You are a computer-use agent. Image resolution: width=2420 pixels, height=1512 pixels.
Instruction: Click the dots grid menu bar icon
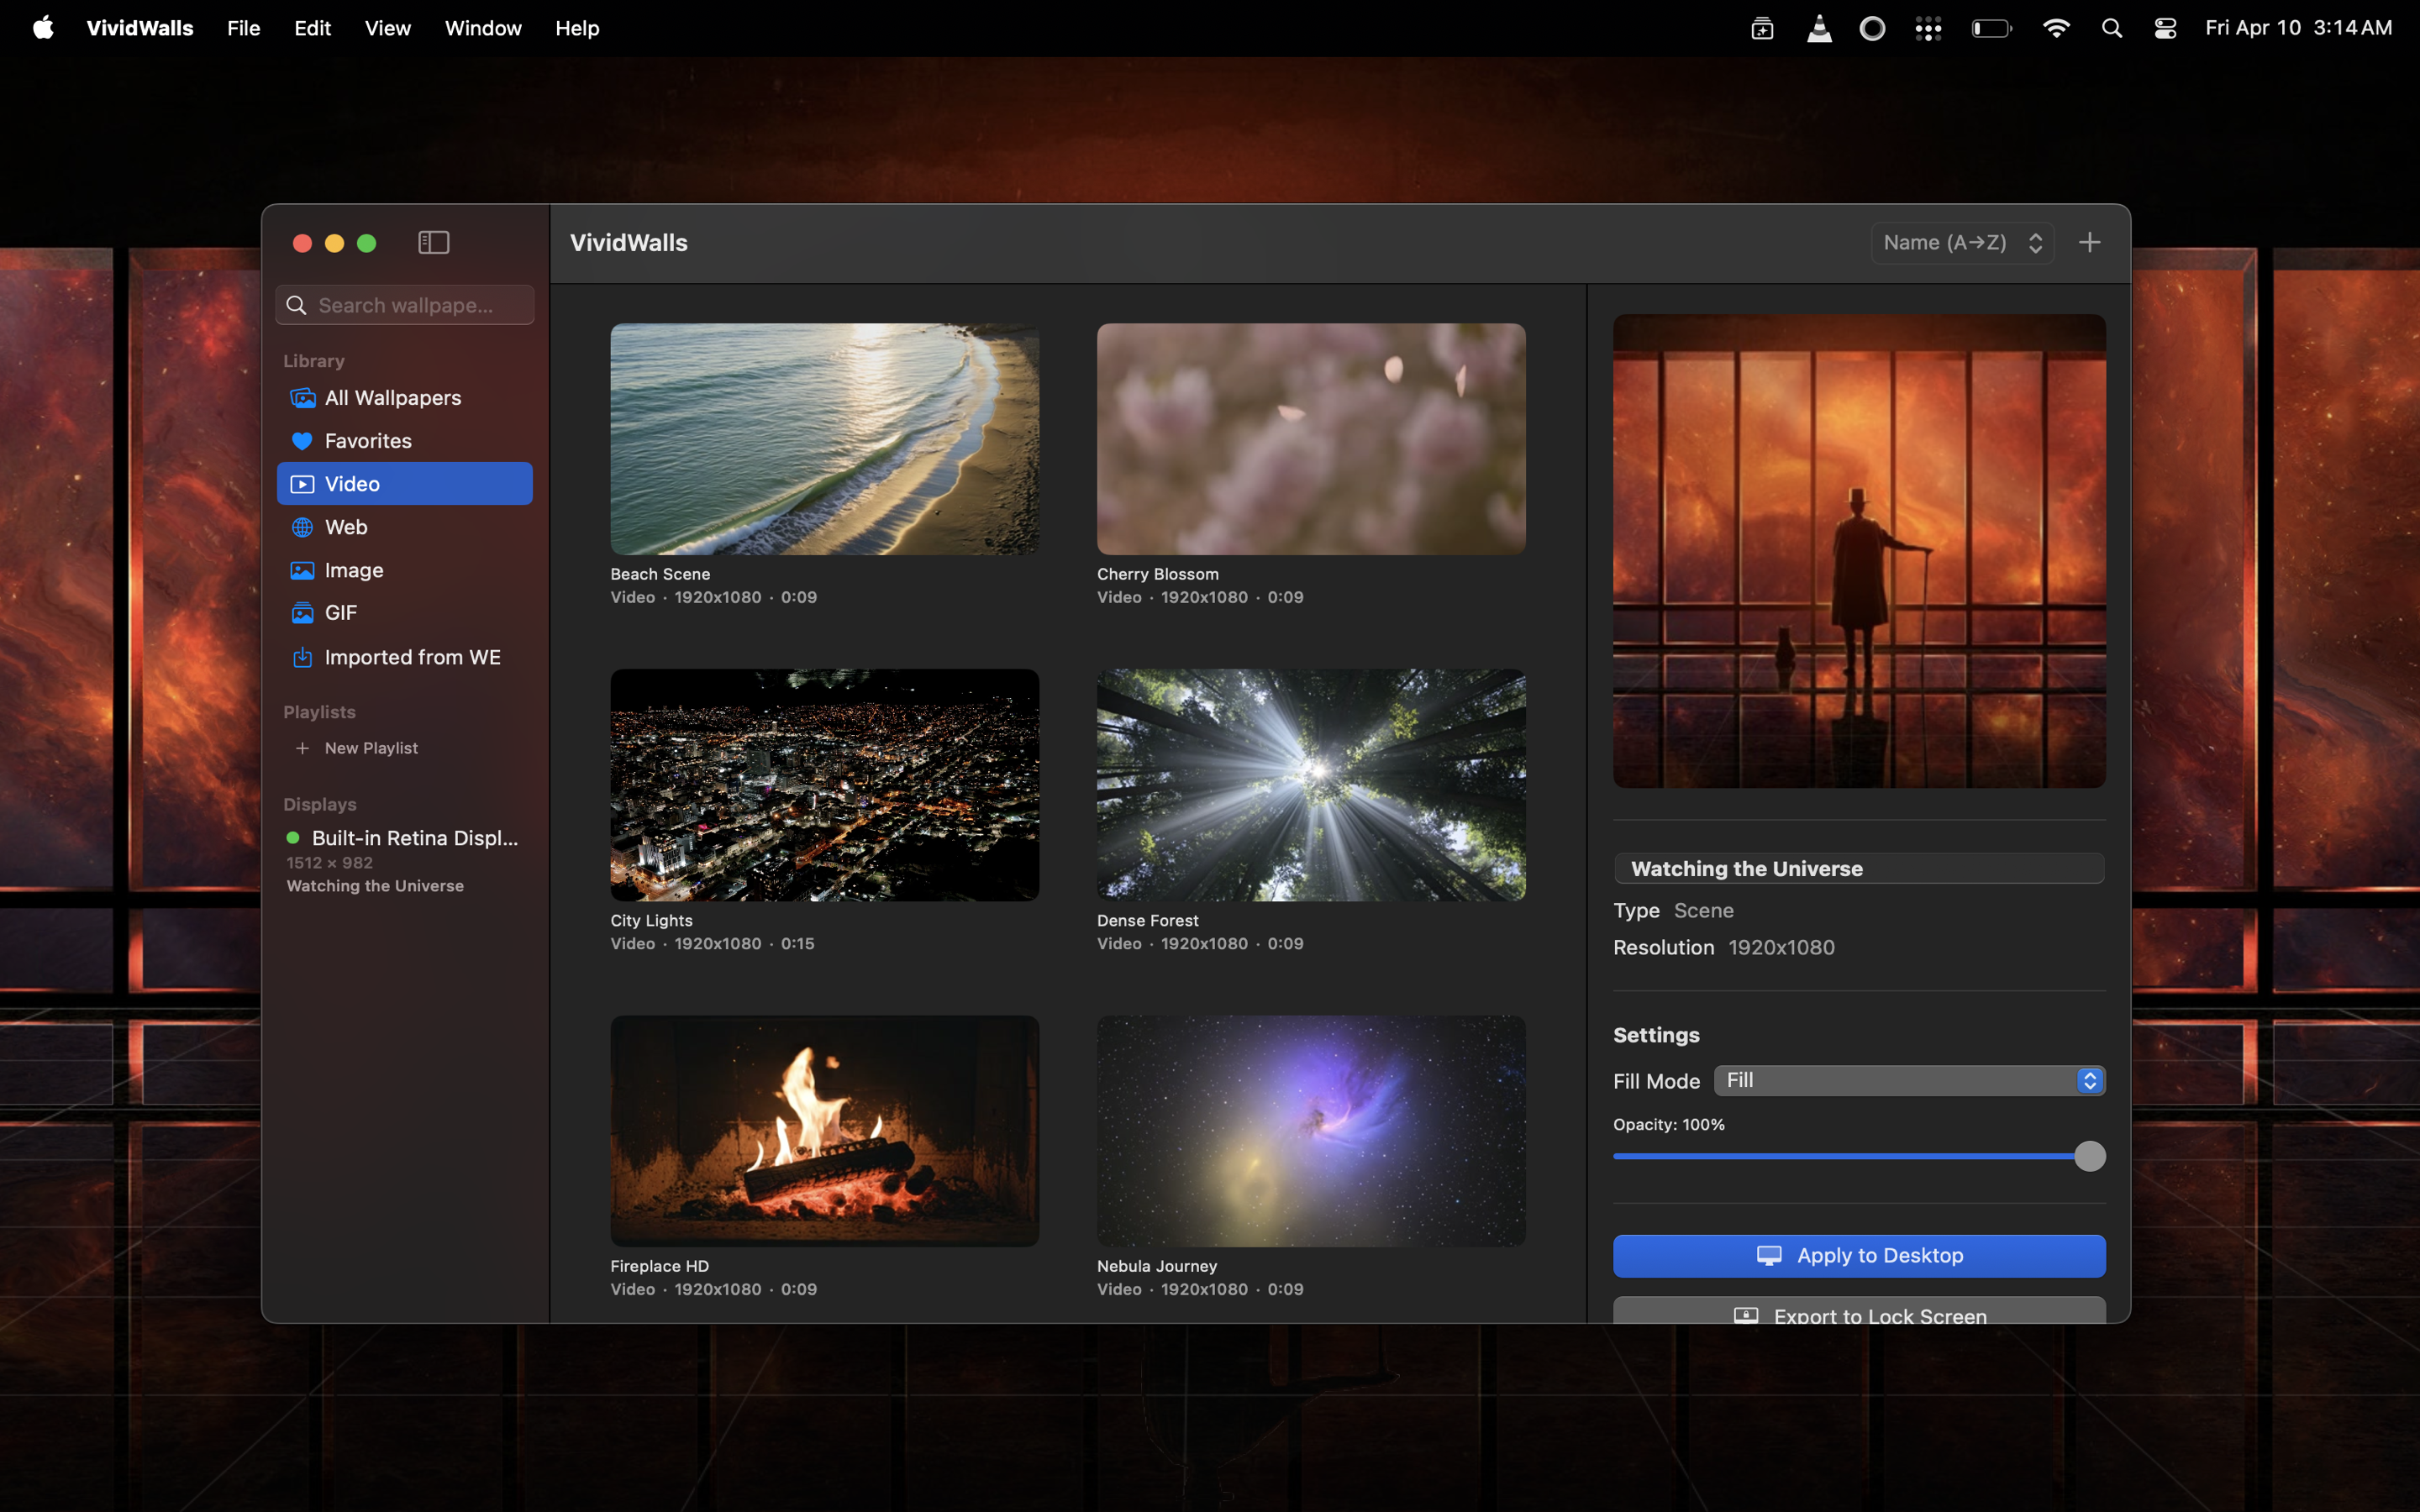[x=1928, y=28]
